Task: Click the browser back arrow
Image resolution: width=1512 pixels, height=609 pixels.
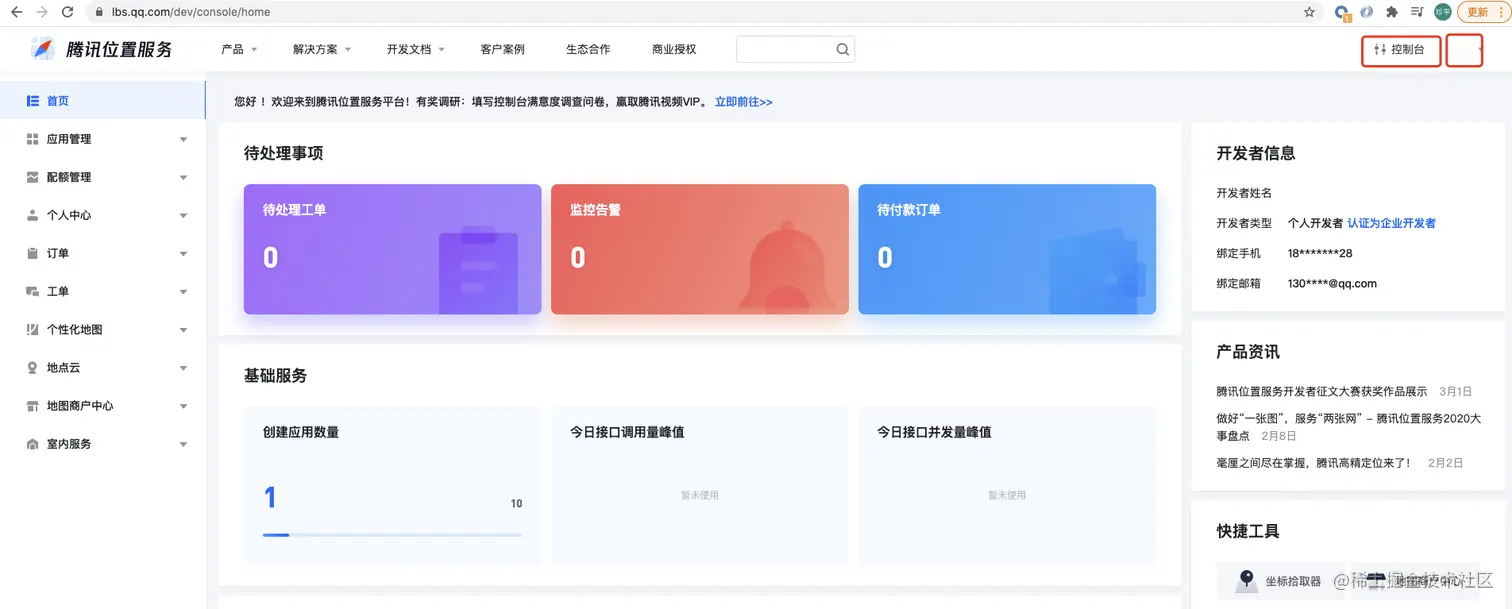Action: 16,12
